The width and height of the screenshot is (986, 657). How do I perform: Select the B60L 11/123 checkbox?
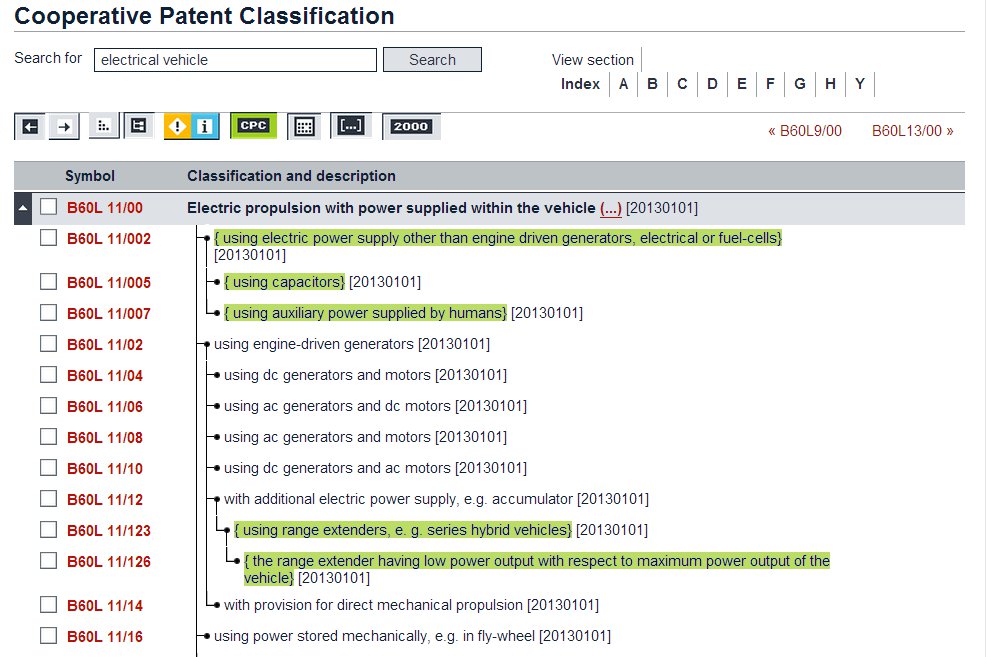click(x=49, y=530)
